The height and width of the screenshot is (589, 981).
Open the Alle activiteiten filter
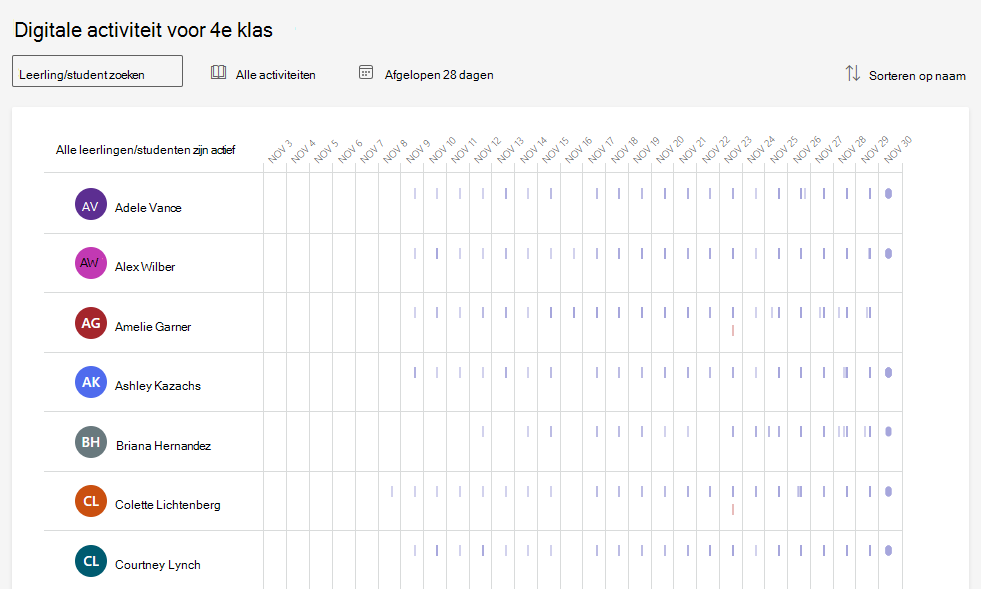[x=275, y=75]
